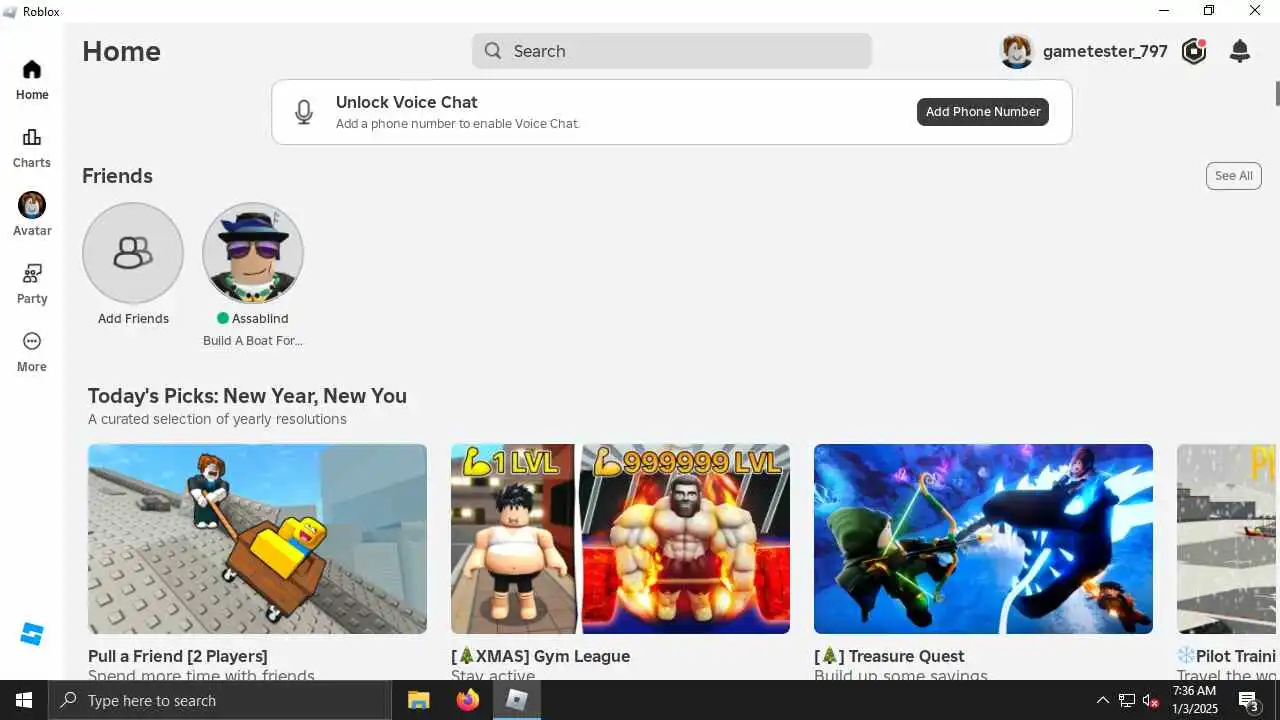The width and height of the screenshot is (1280, 720).
Task: Open the Robux balance icon
Action: 1194,51
